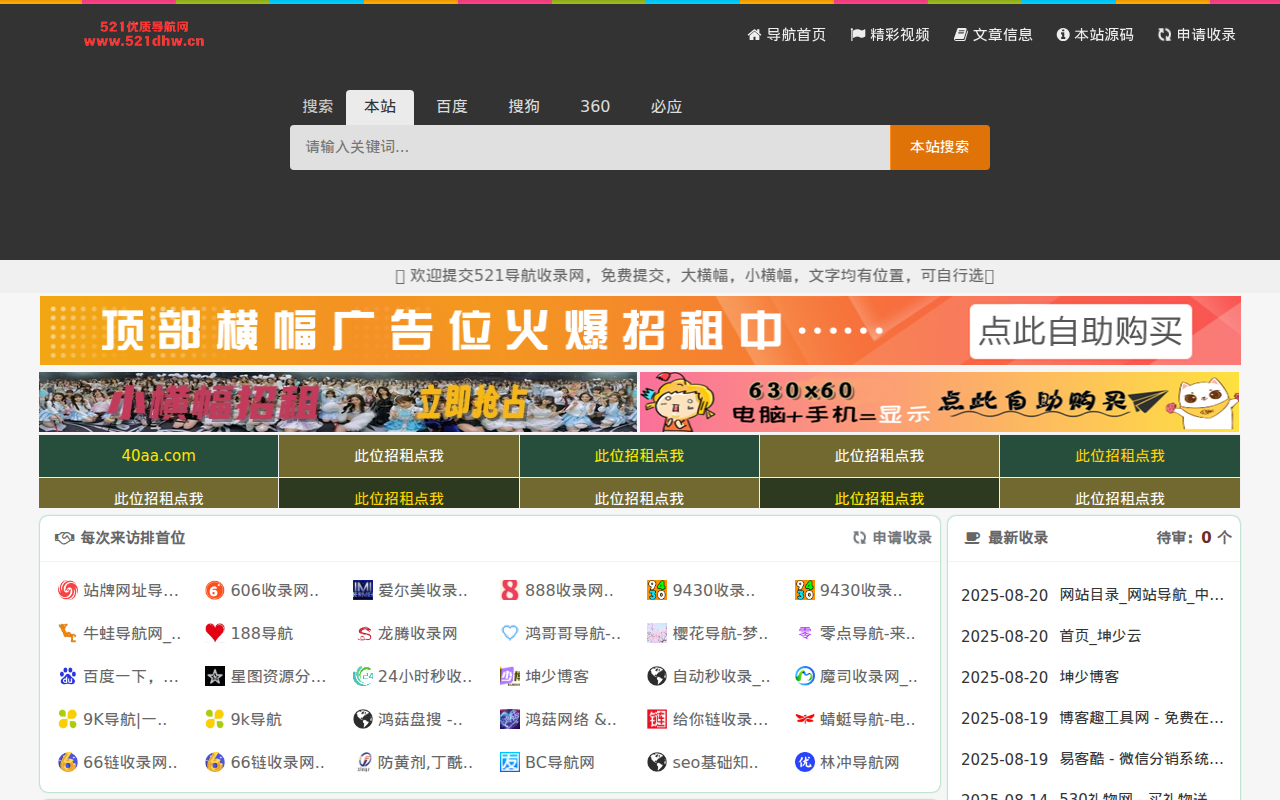Screen dimensions: 1280x800
Task: Click the refresh icon beside top 申请收录
Action: (1165, 35)
